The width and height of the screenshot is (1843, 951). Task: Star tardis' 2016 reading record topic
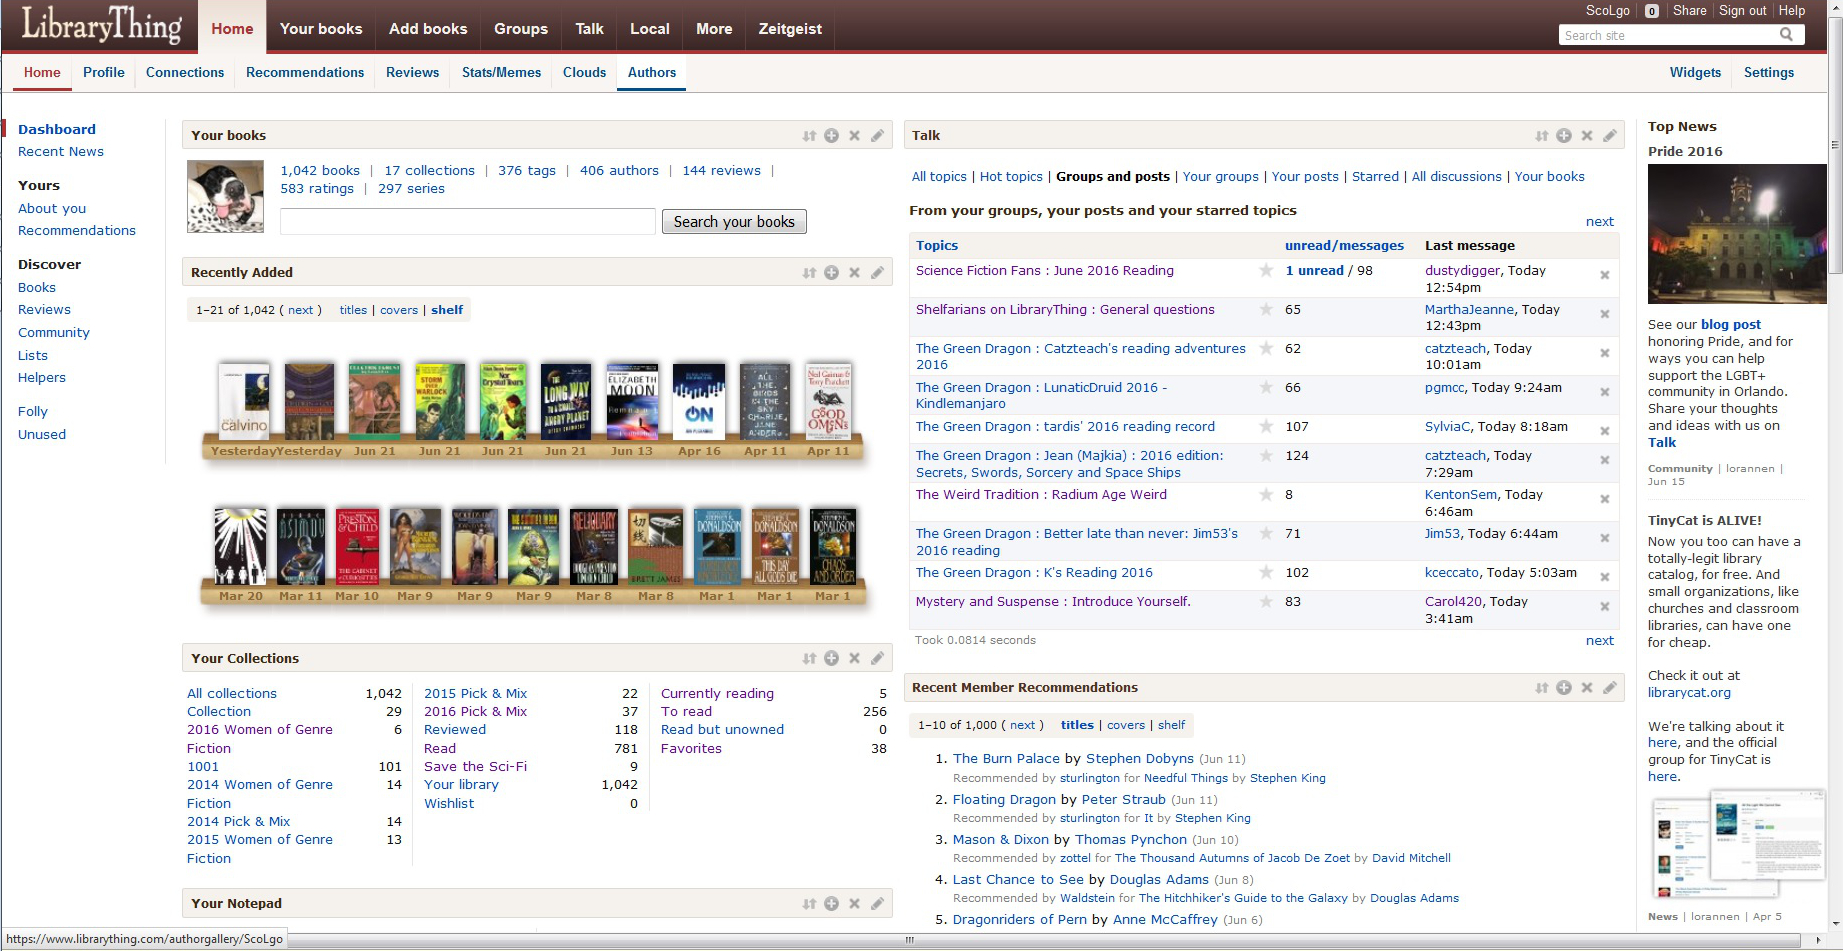(1266, 426)
